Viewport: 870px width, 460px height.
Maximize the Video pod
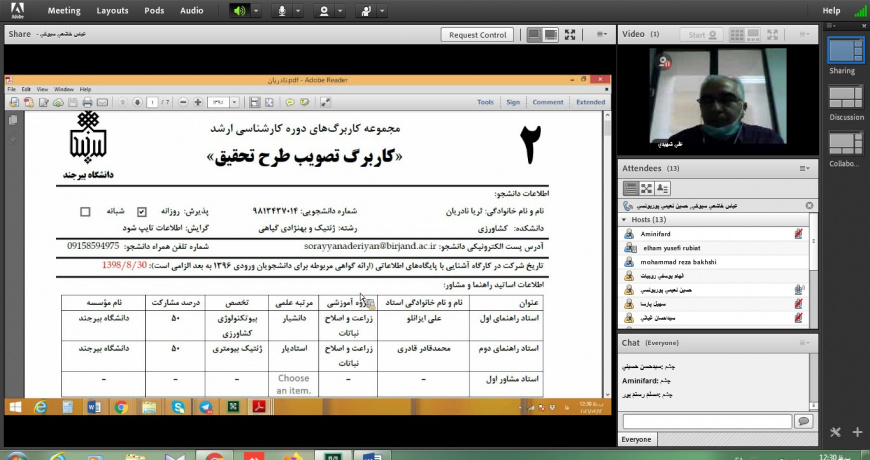772,34
